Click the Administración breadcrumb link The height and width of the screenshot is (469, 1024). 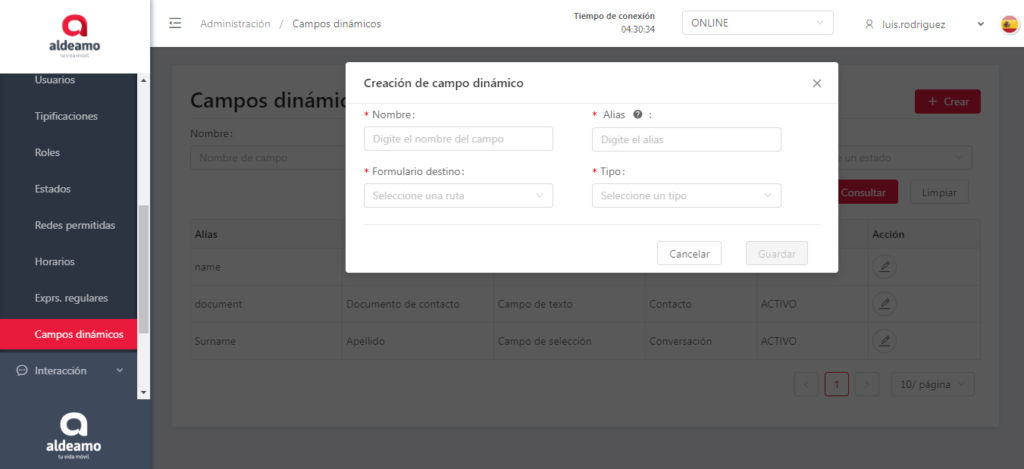(235, 23)
